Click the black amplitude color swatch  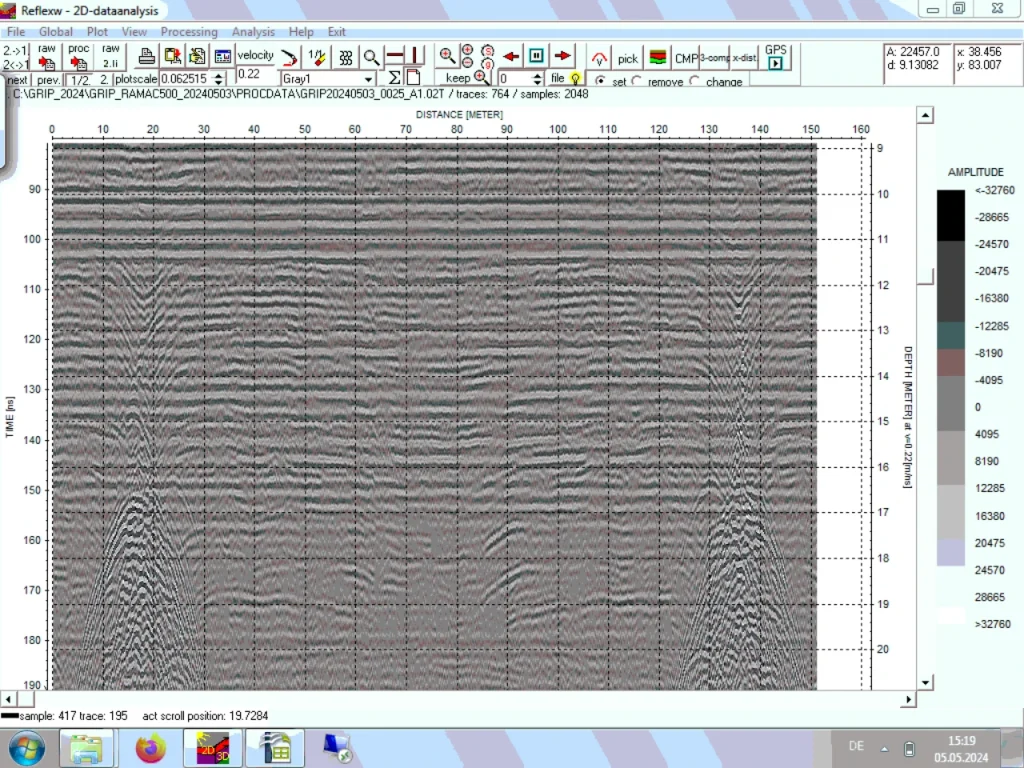click(x=951, y=216)
